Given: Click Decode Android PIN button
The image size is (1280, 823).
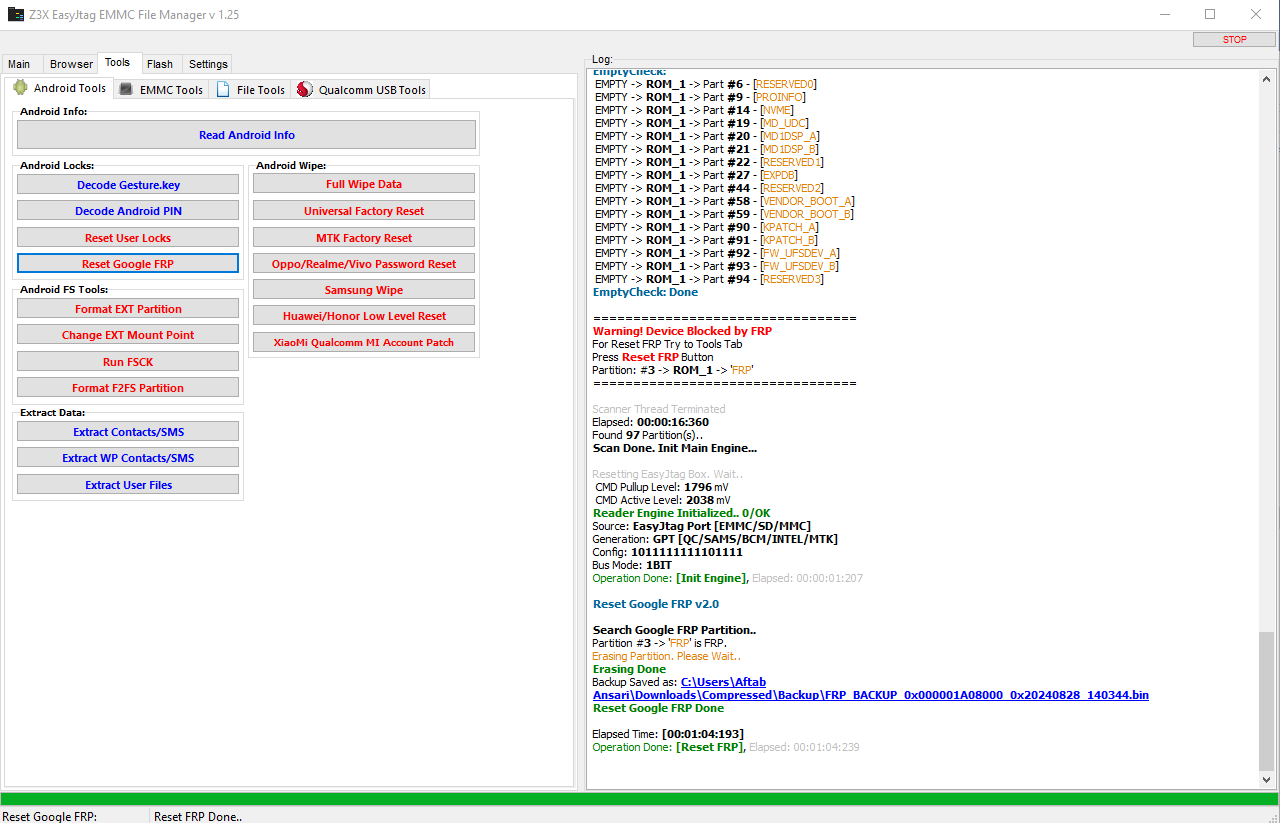Looking at the screenshot, I should tap(128, 211).
